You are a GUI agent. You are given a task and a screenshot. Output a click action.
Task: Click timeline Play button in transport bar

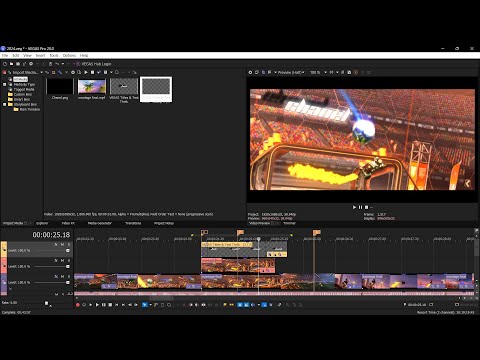97,305
